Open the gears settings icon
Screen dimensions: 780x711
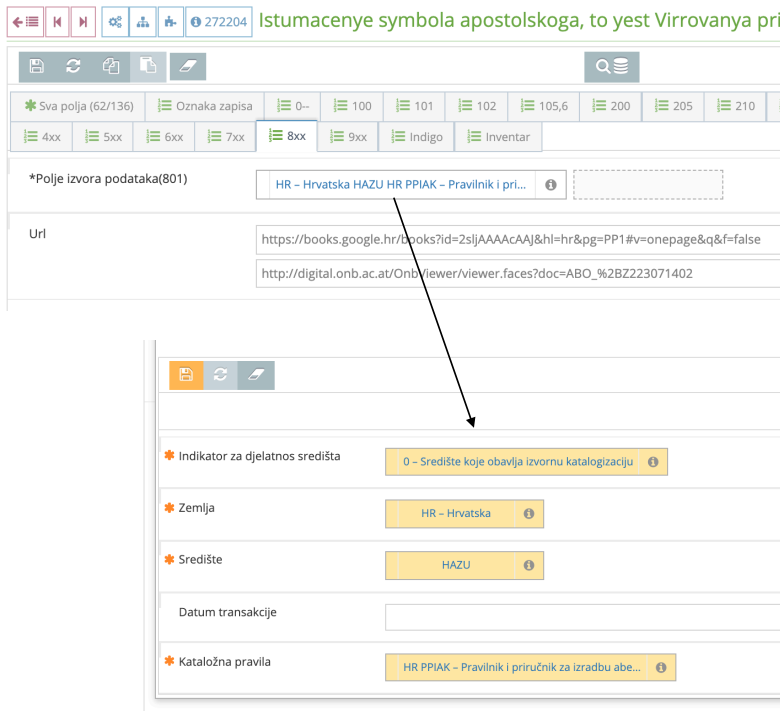click(115, 22)
